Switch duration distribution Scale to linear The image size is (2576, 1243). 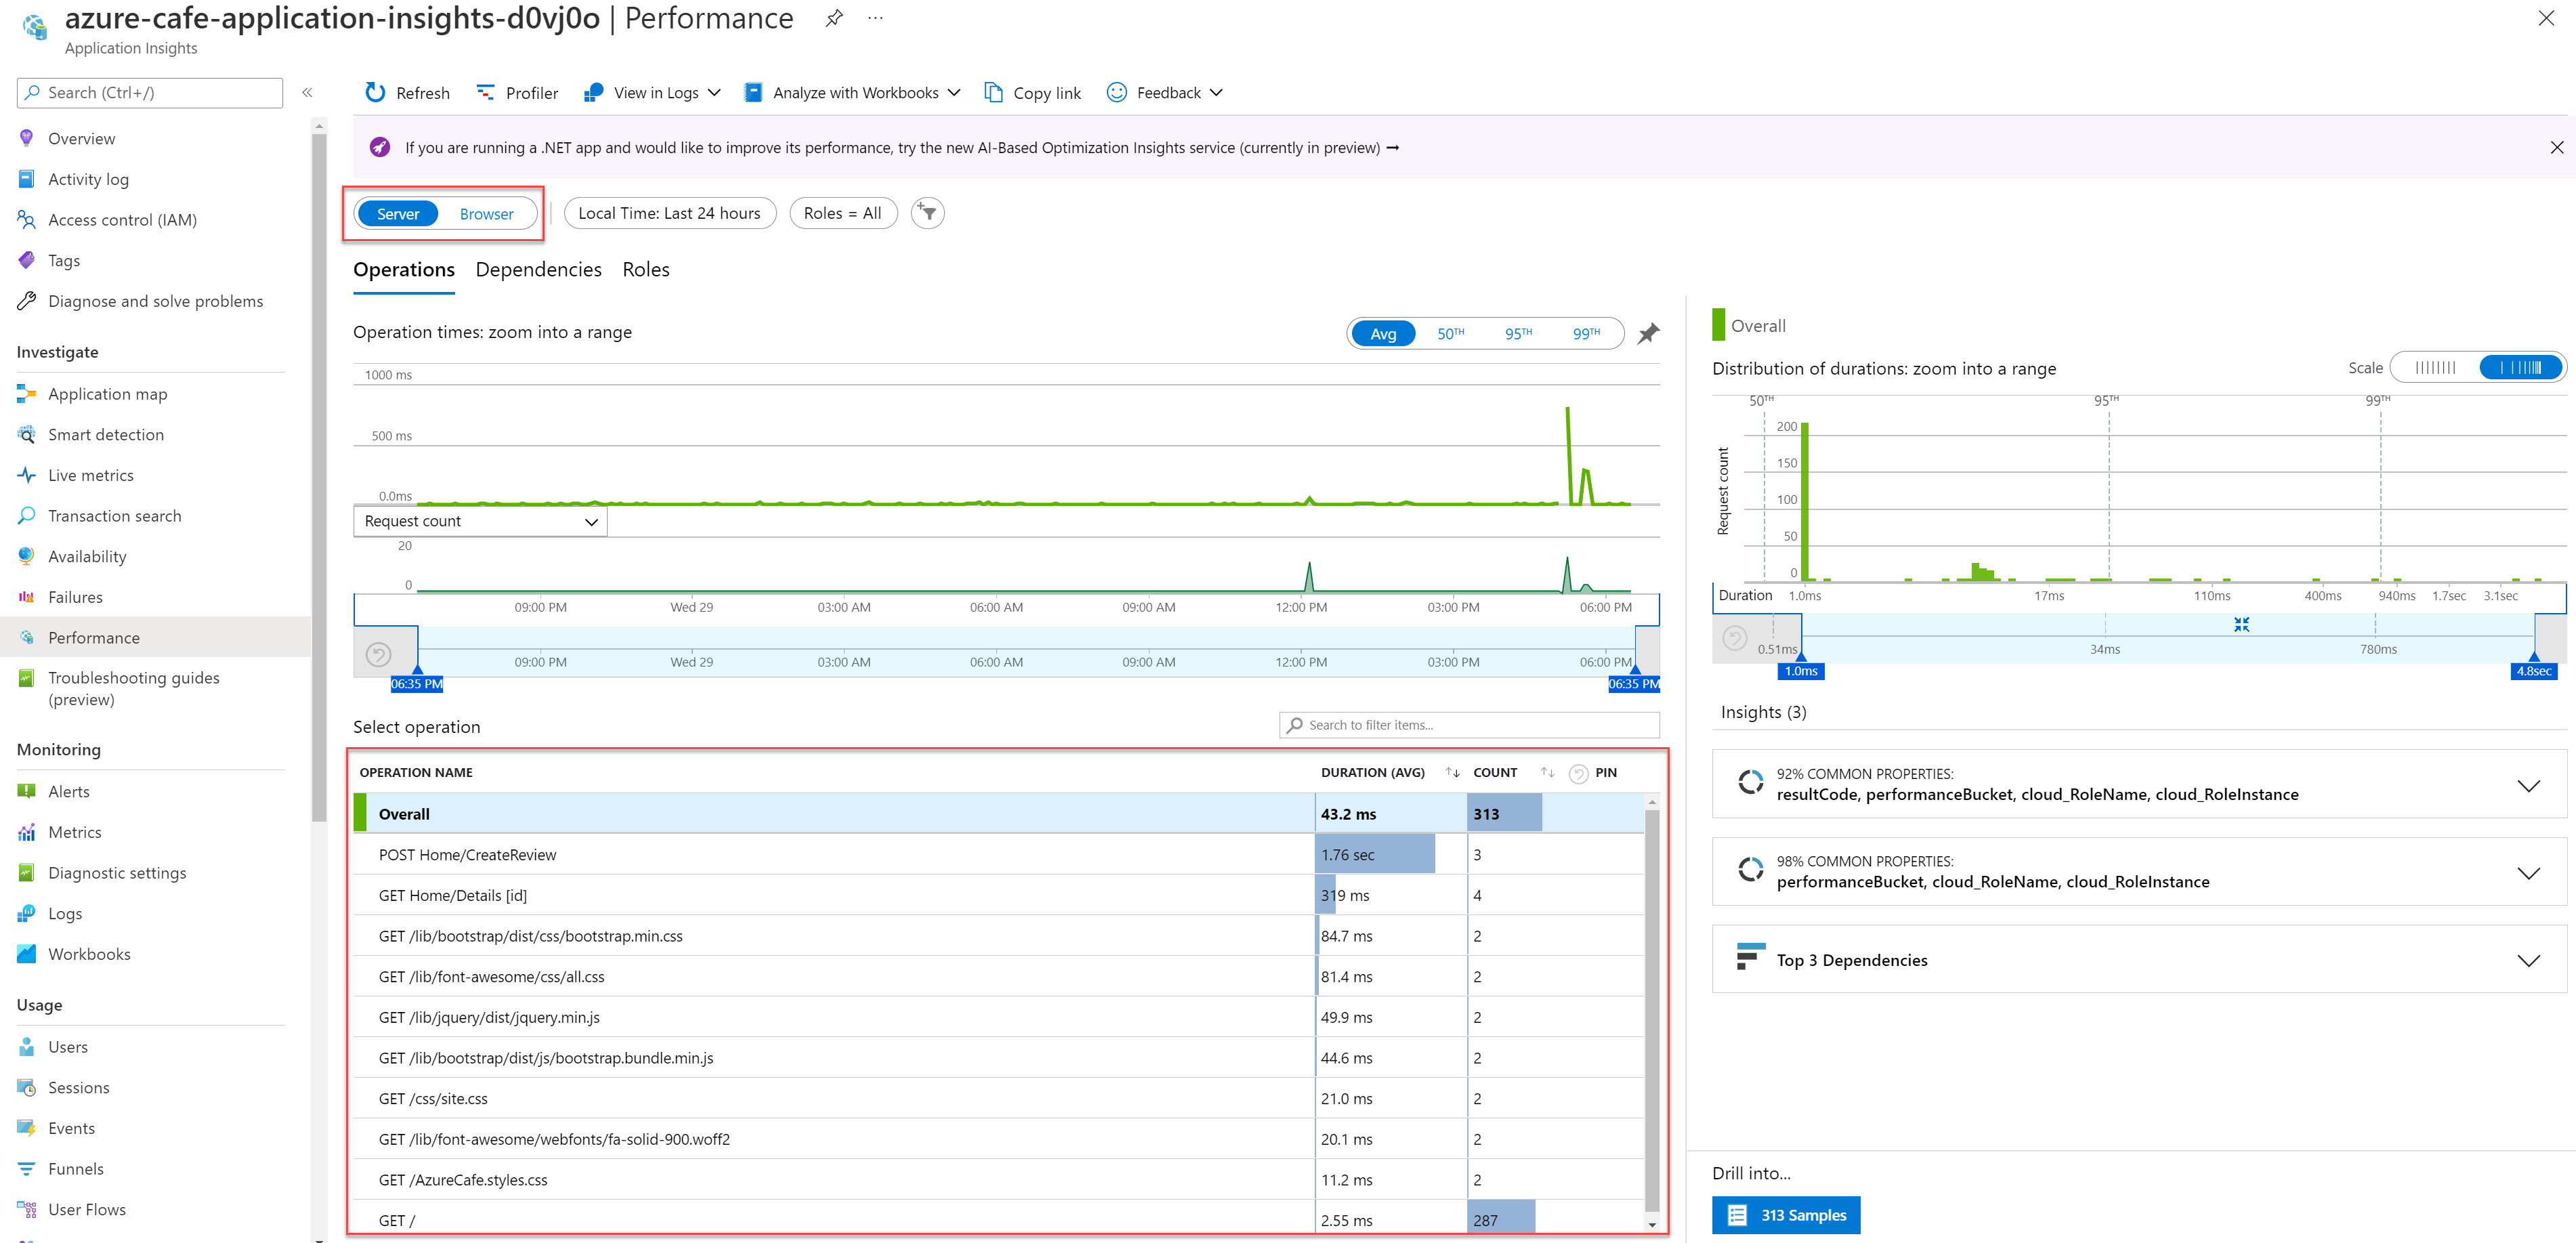(x=2437, y=367)
